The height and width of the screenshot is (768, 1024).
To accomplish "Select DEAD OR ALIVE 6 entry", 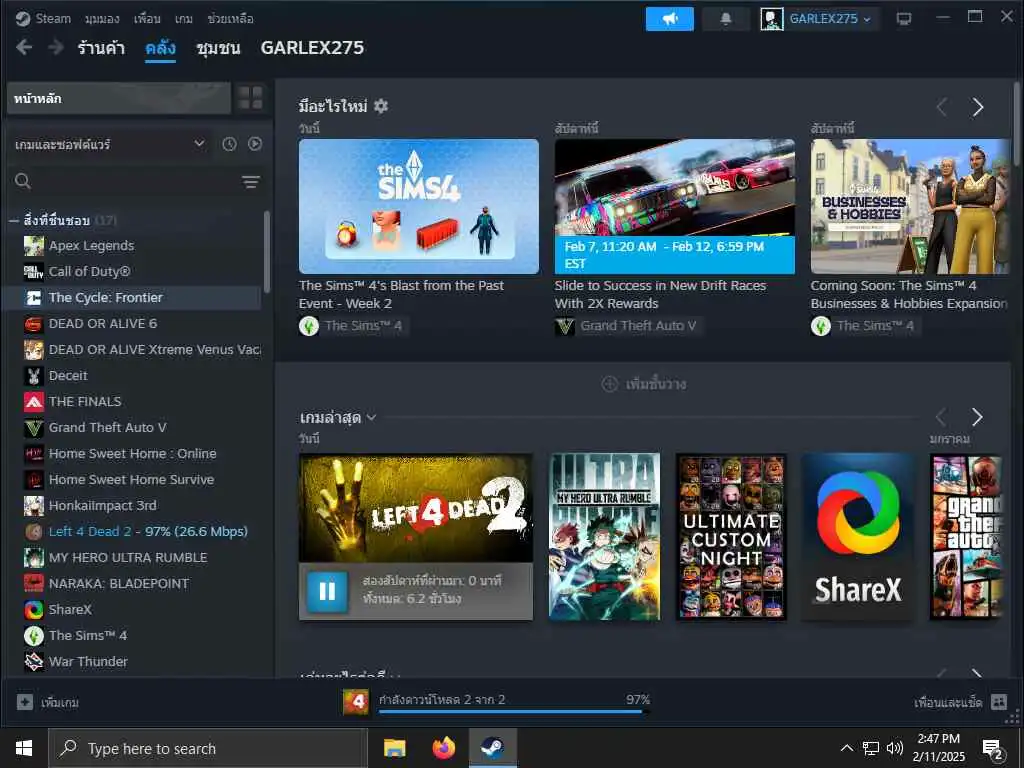I will coord(133,324).
